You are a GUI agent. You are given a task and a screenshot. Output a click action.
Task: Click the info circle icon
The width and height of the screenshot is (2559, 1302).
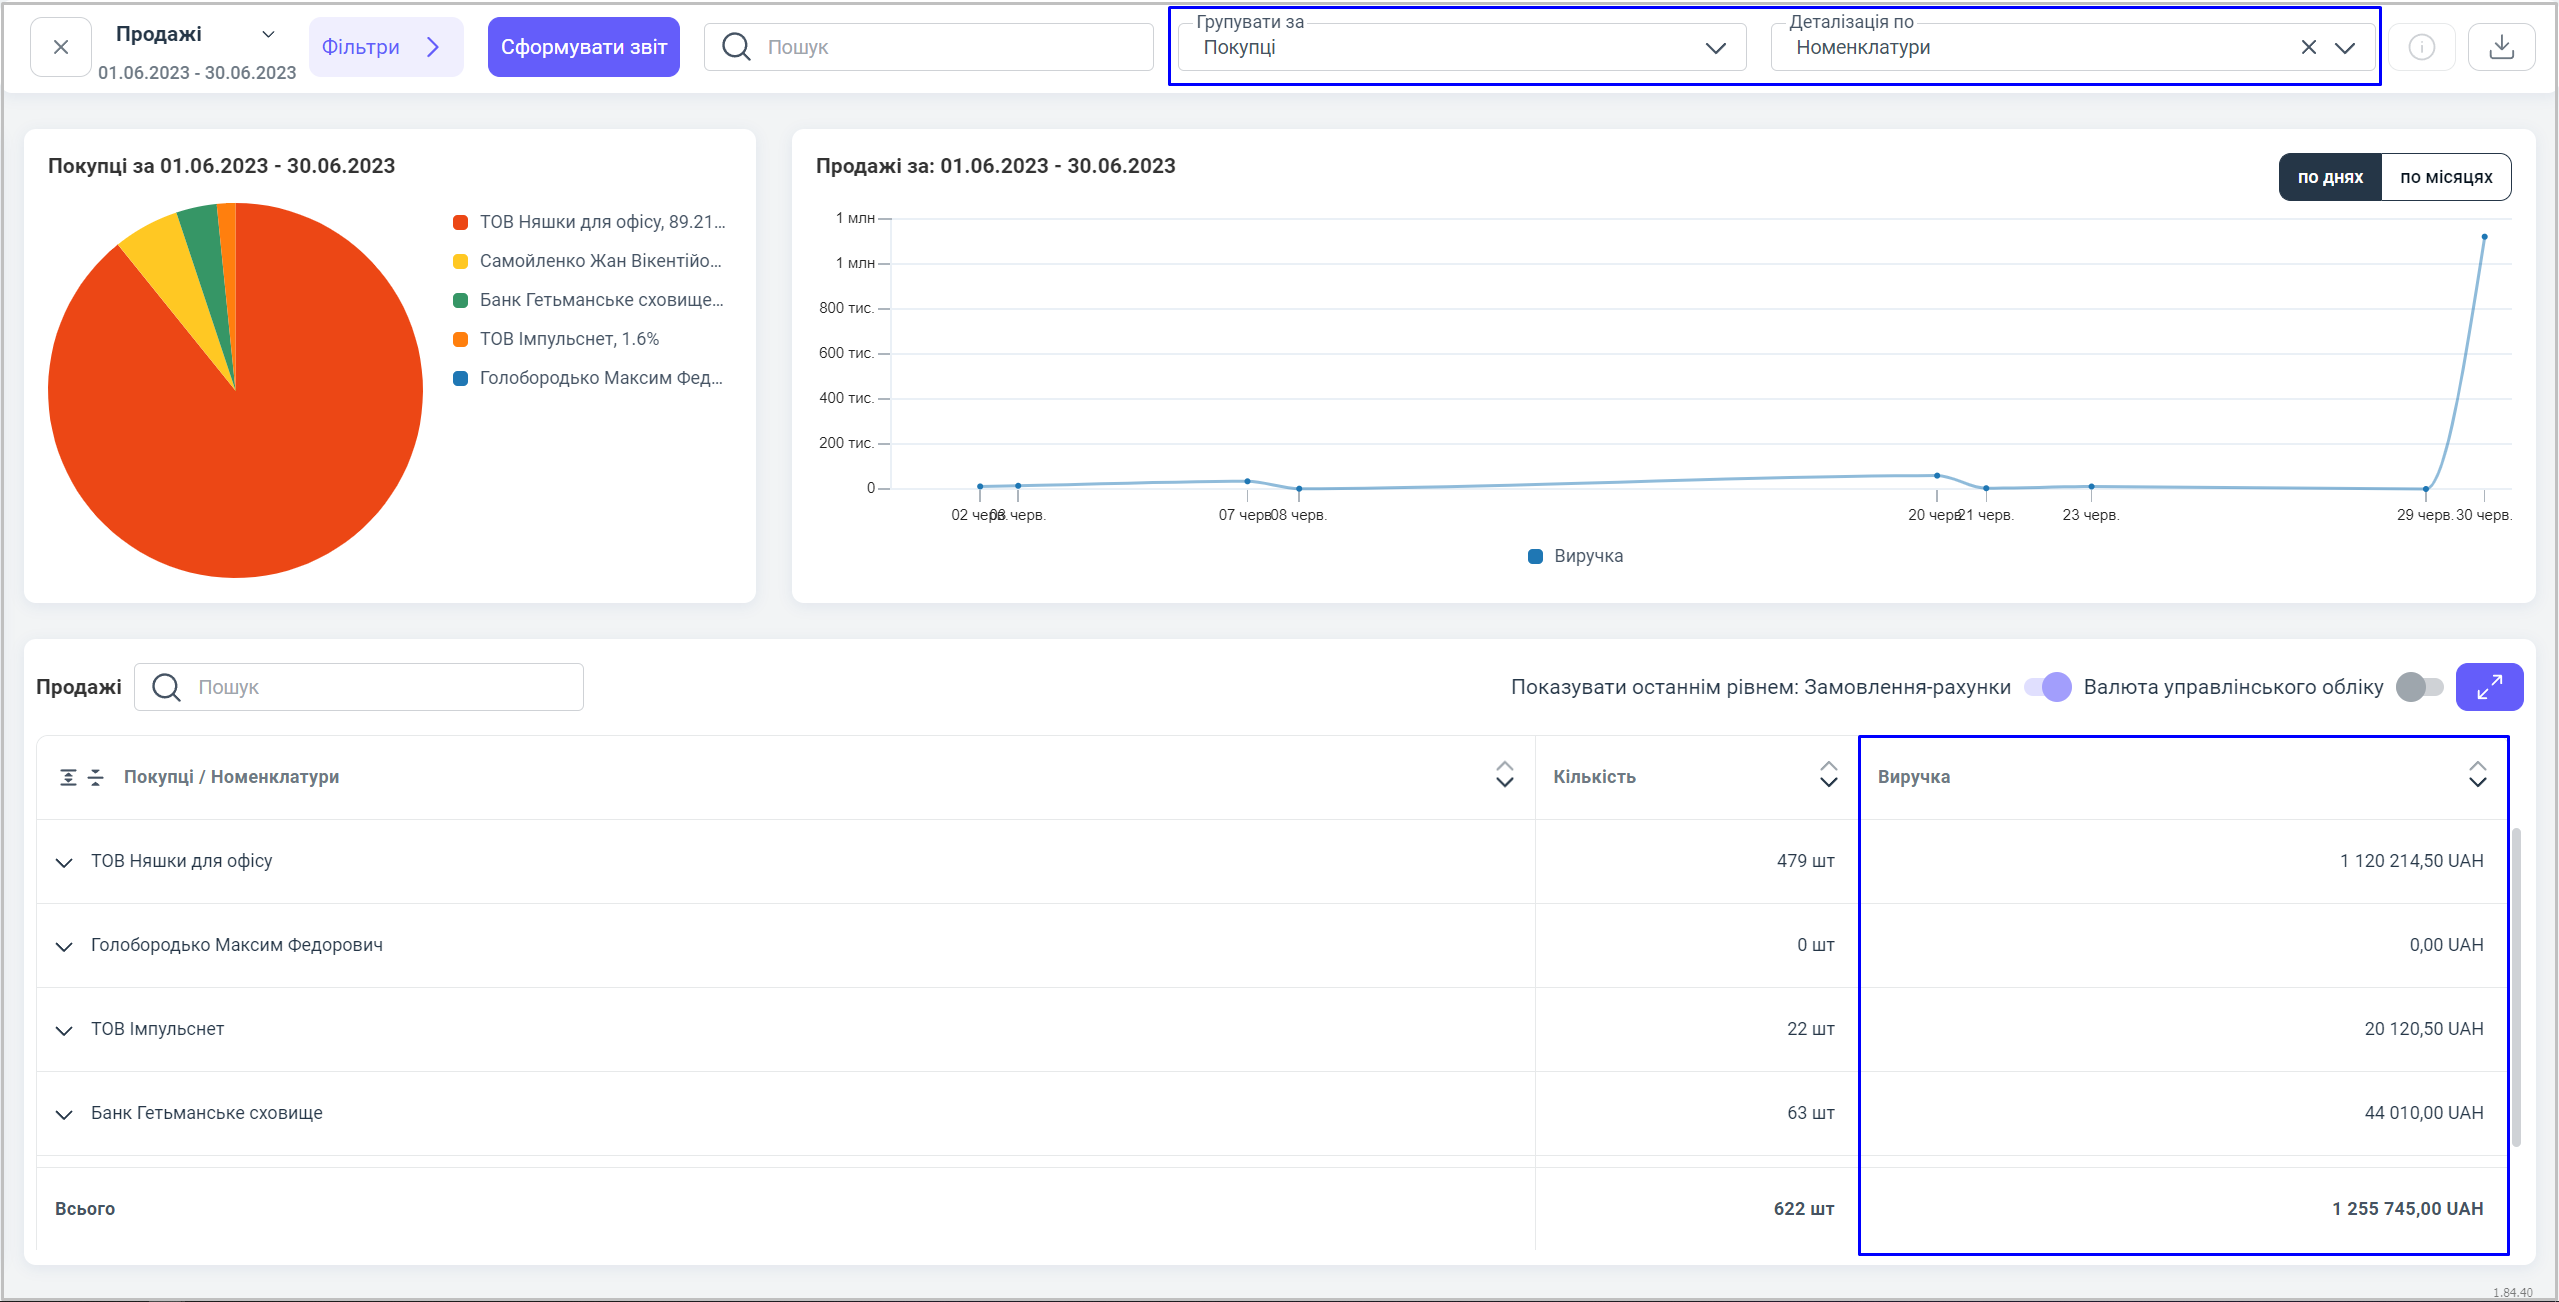coord(2421,47)
